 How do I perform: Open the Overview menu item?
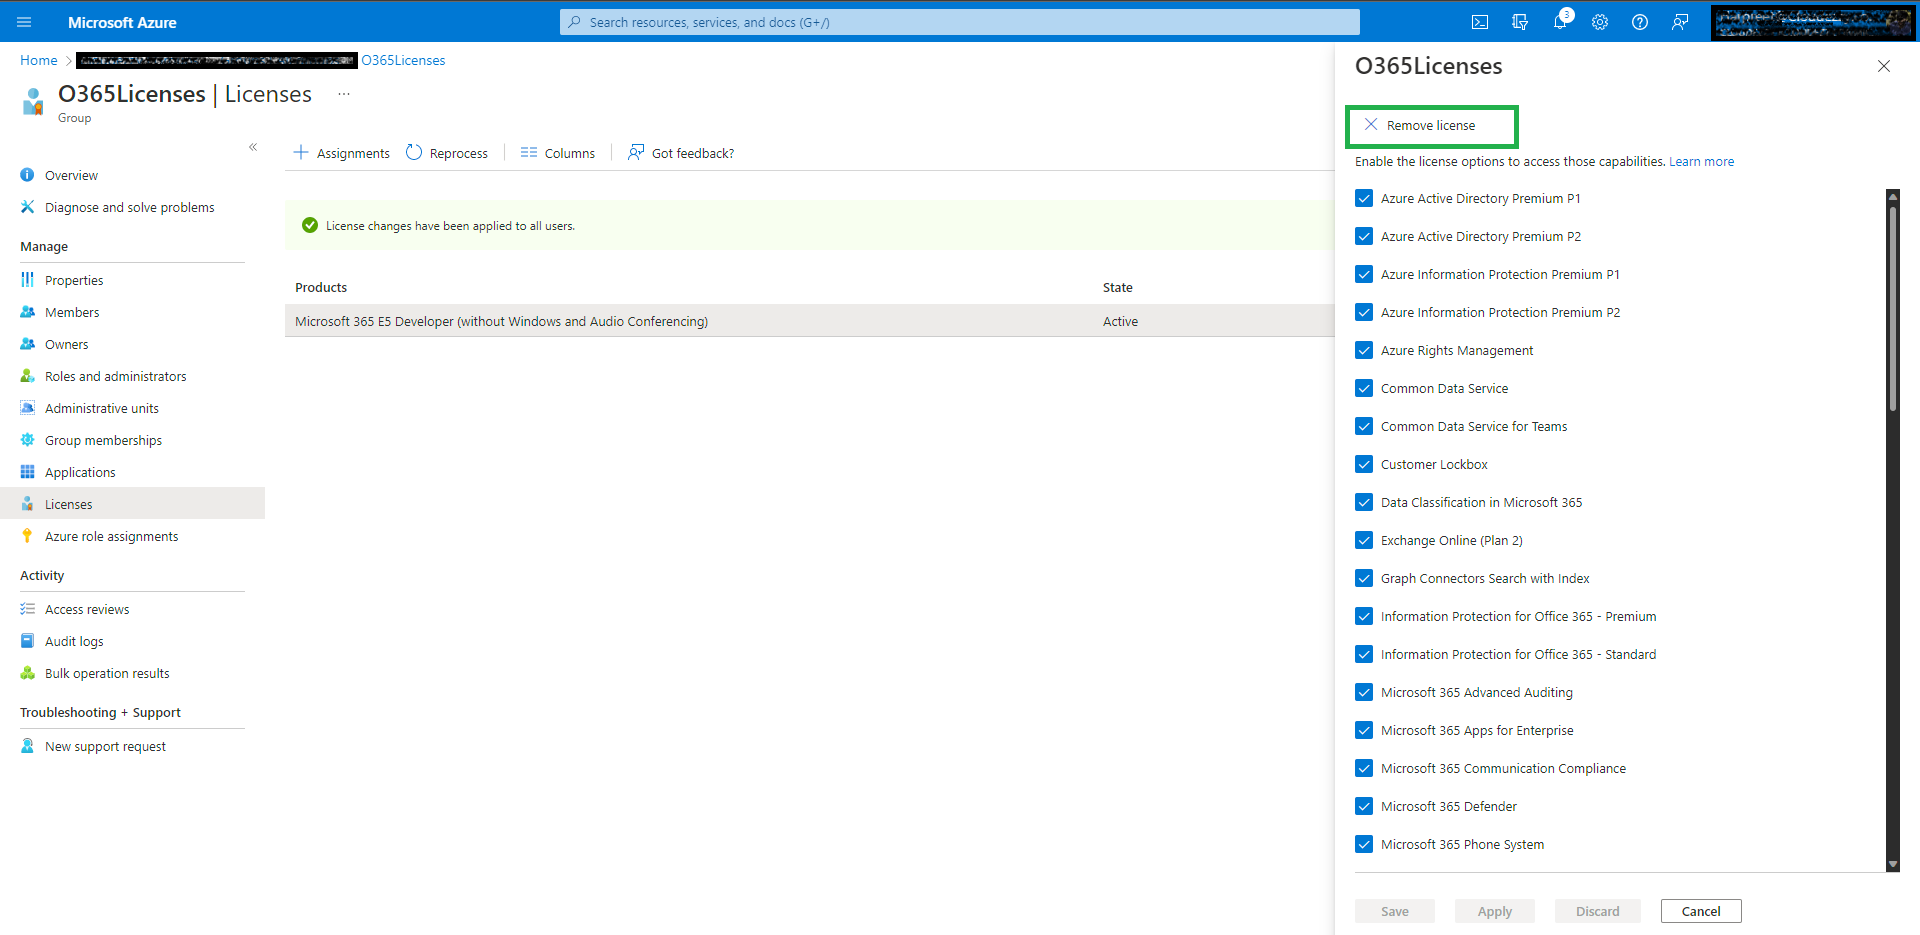[x=132, y=175]
